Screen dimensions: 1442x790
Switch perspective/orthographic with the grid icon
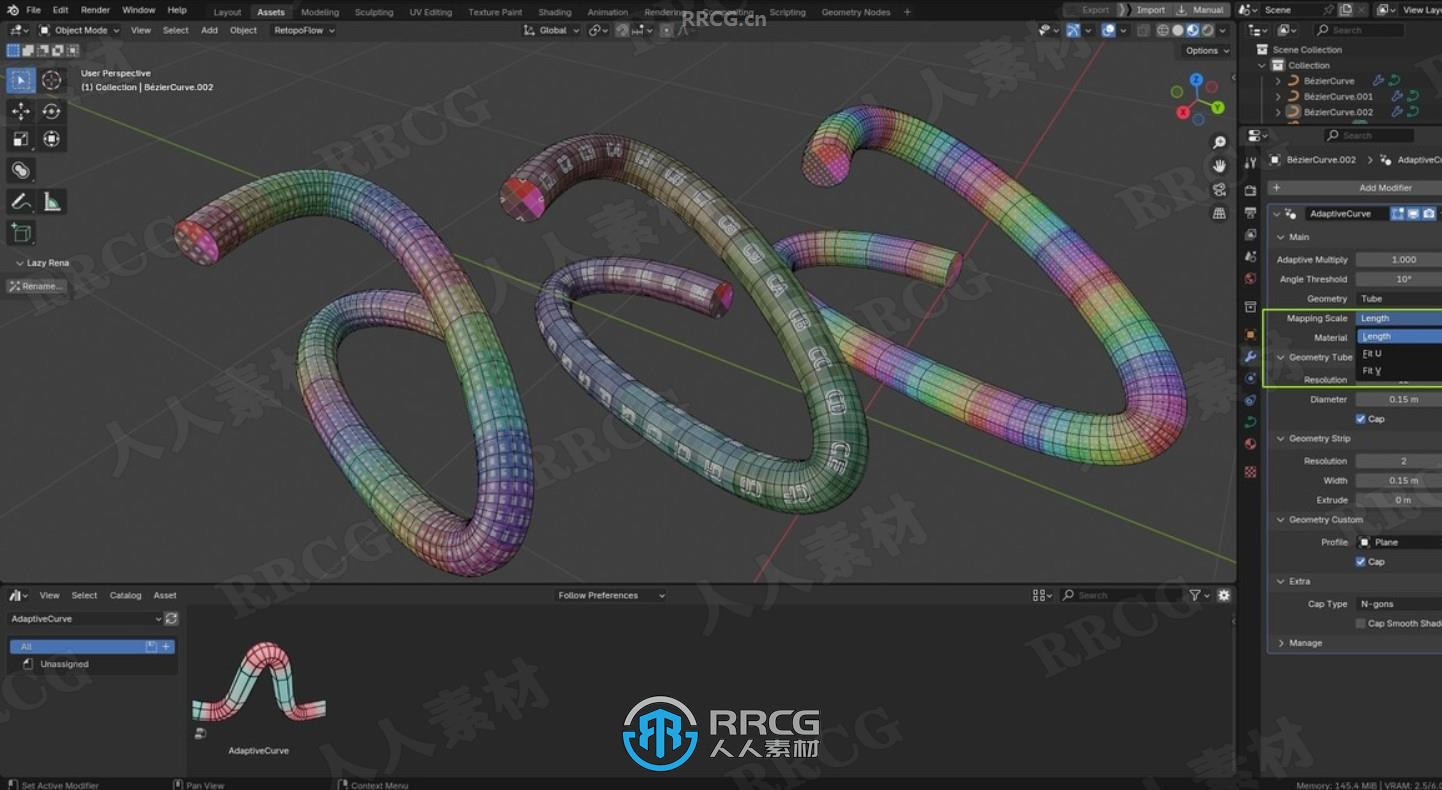(1219, 213)
